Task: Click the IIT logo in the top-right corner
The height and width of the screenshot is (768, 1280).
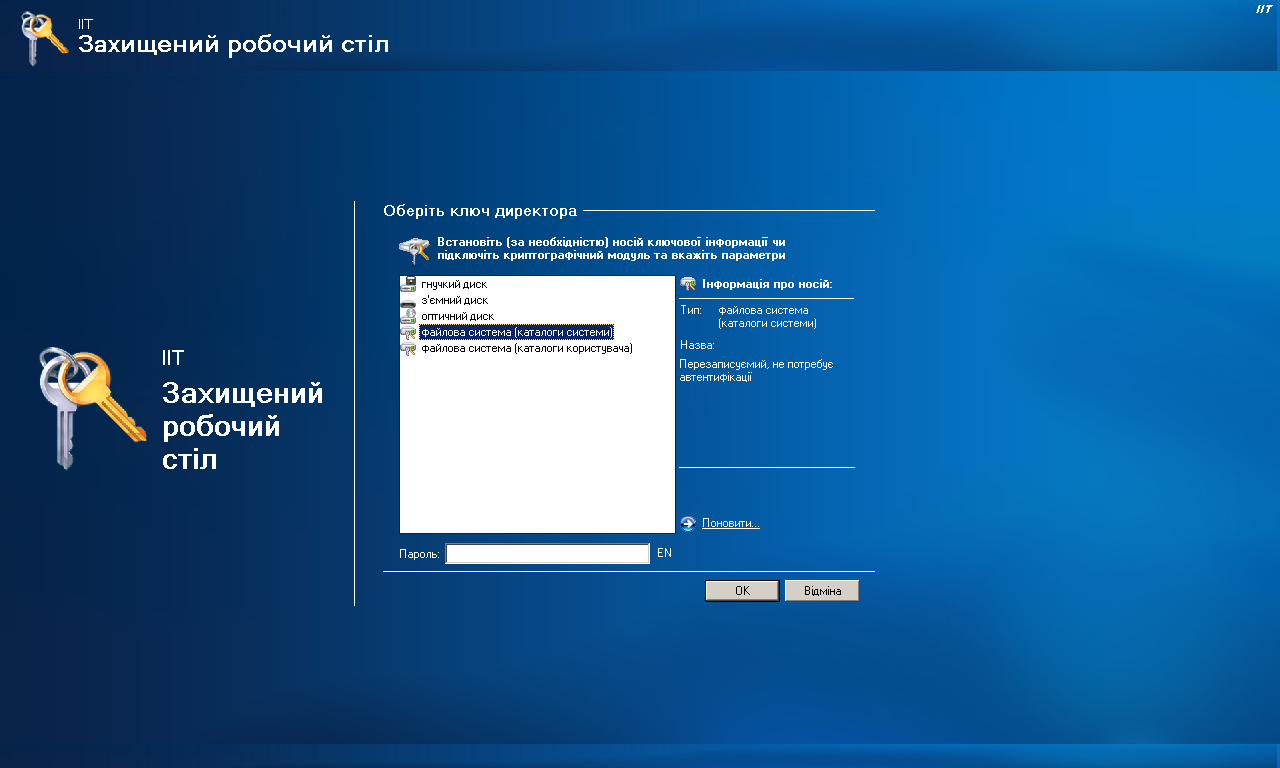Action: pyautogui.click(x=1263, y=9)
